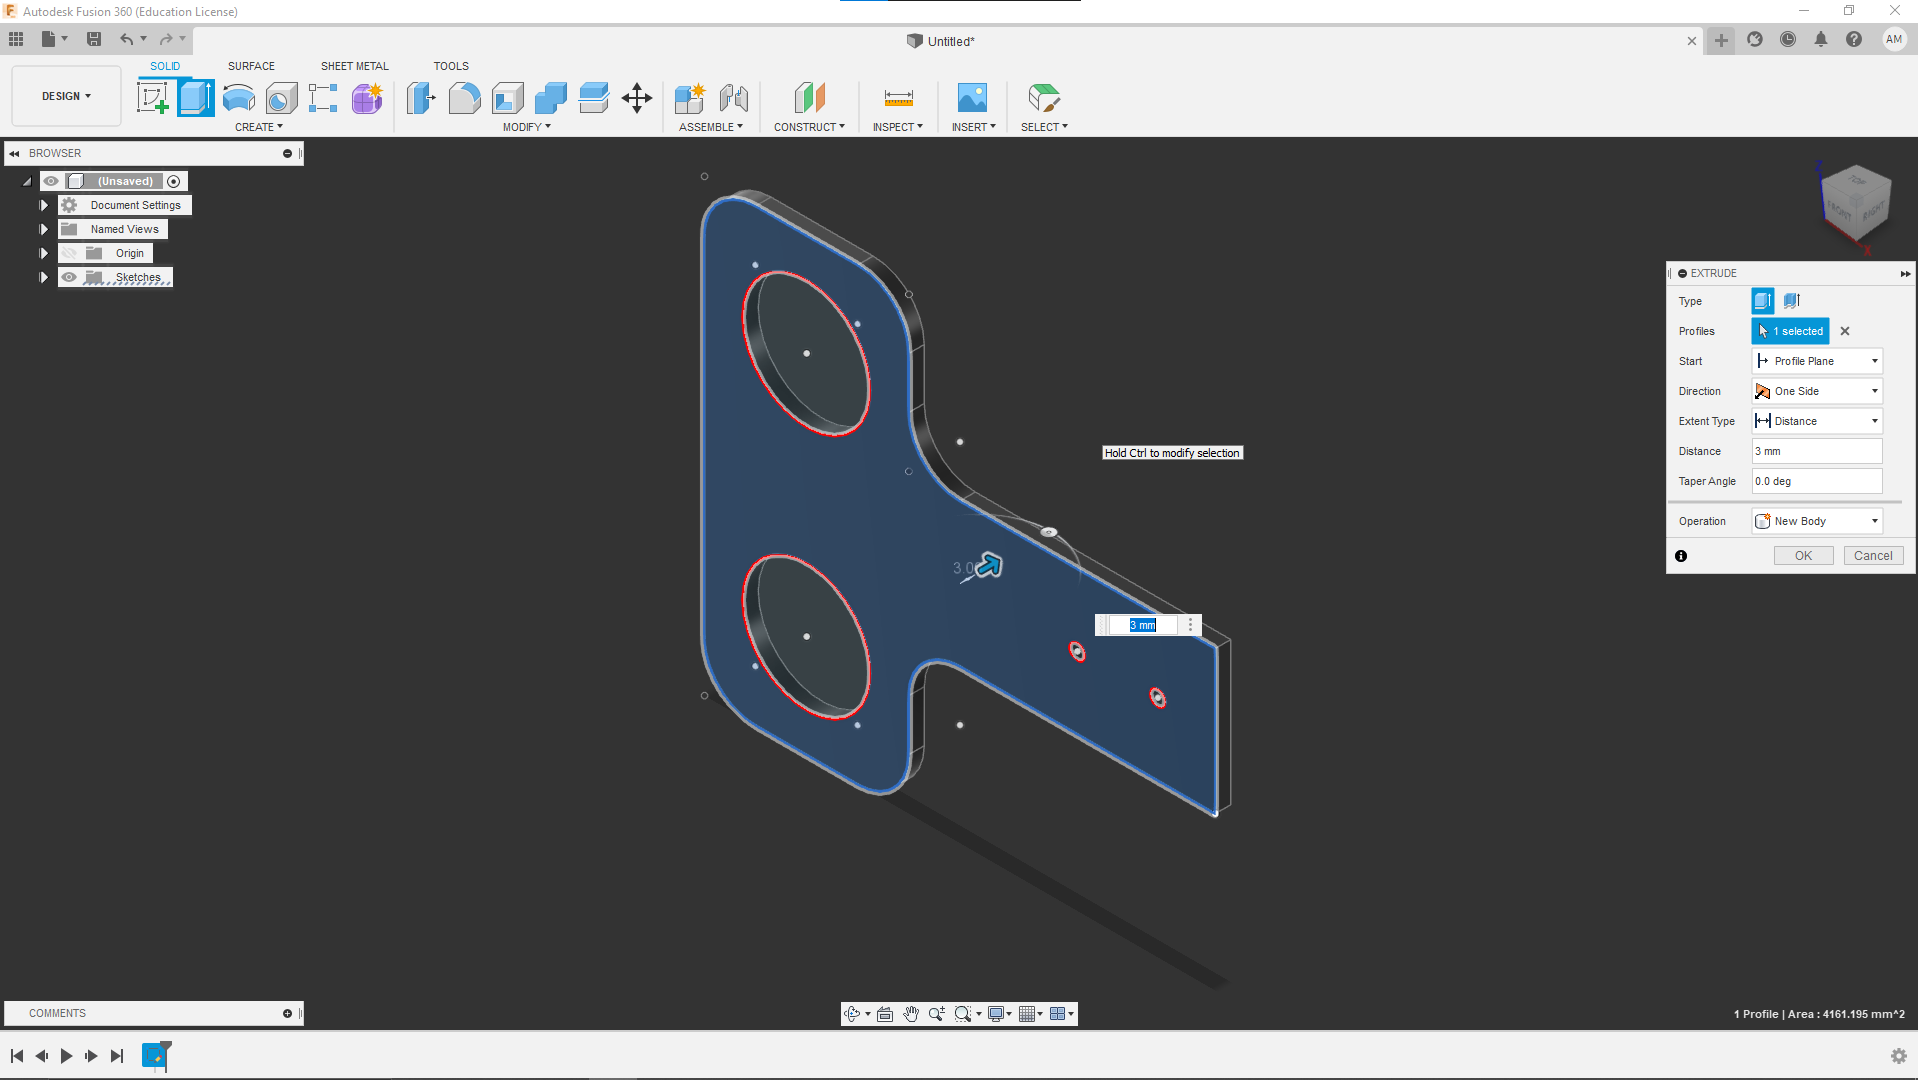Click the ViewCube in the corner
Viewport: 1918px width, 1080px height.
[1856, 202]
